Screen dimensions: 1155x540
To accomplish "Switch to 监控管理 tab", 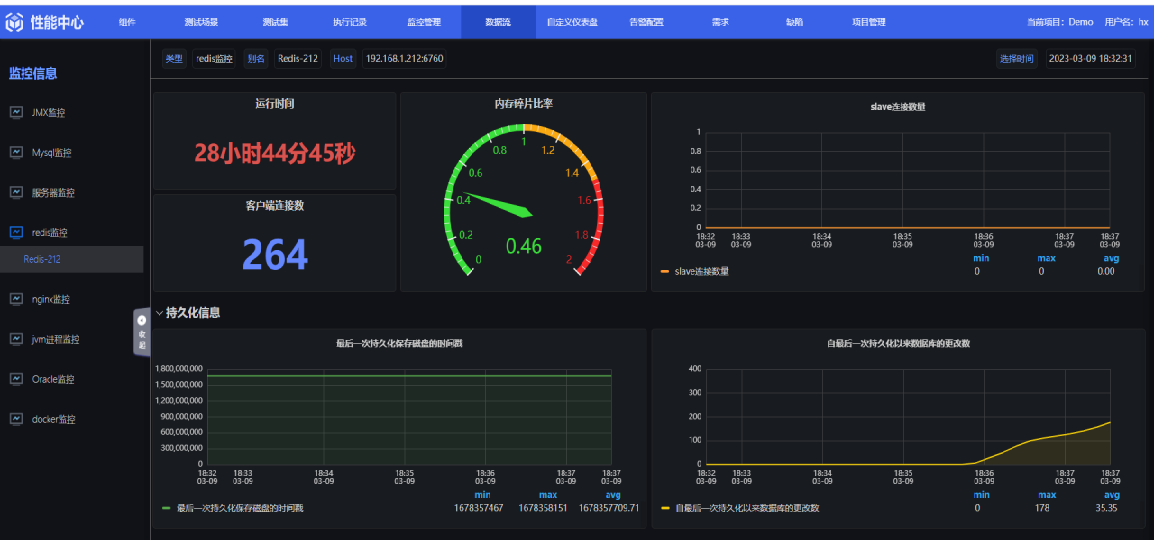I will pos(424,22).
